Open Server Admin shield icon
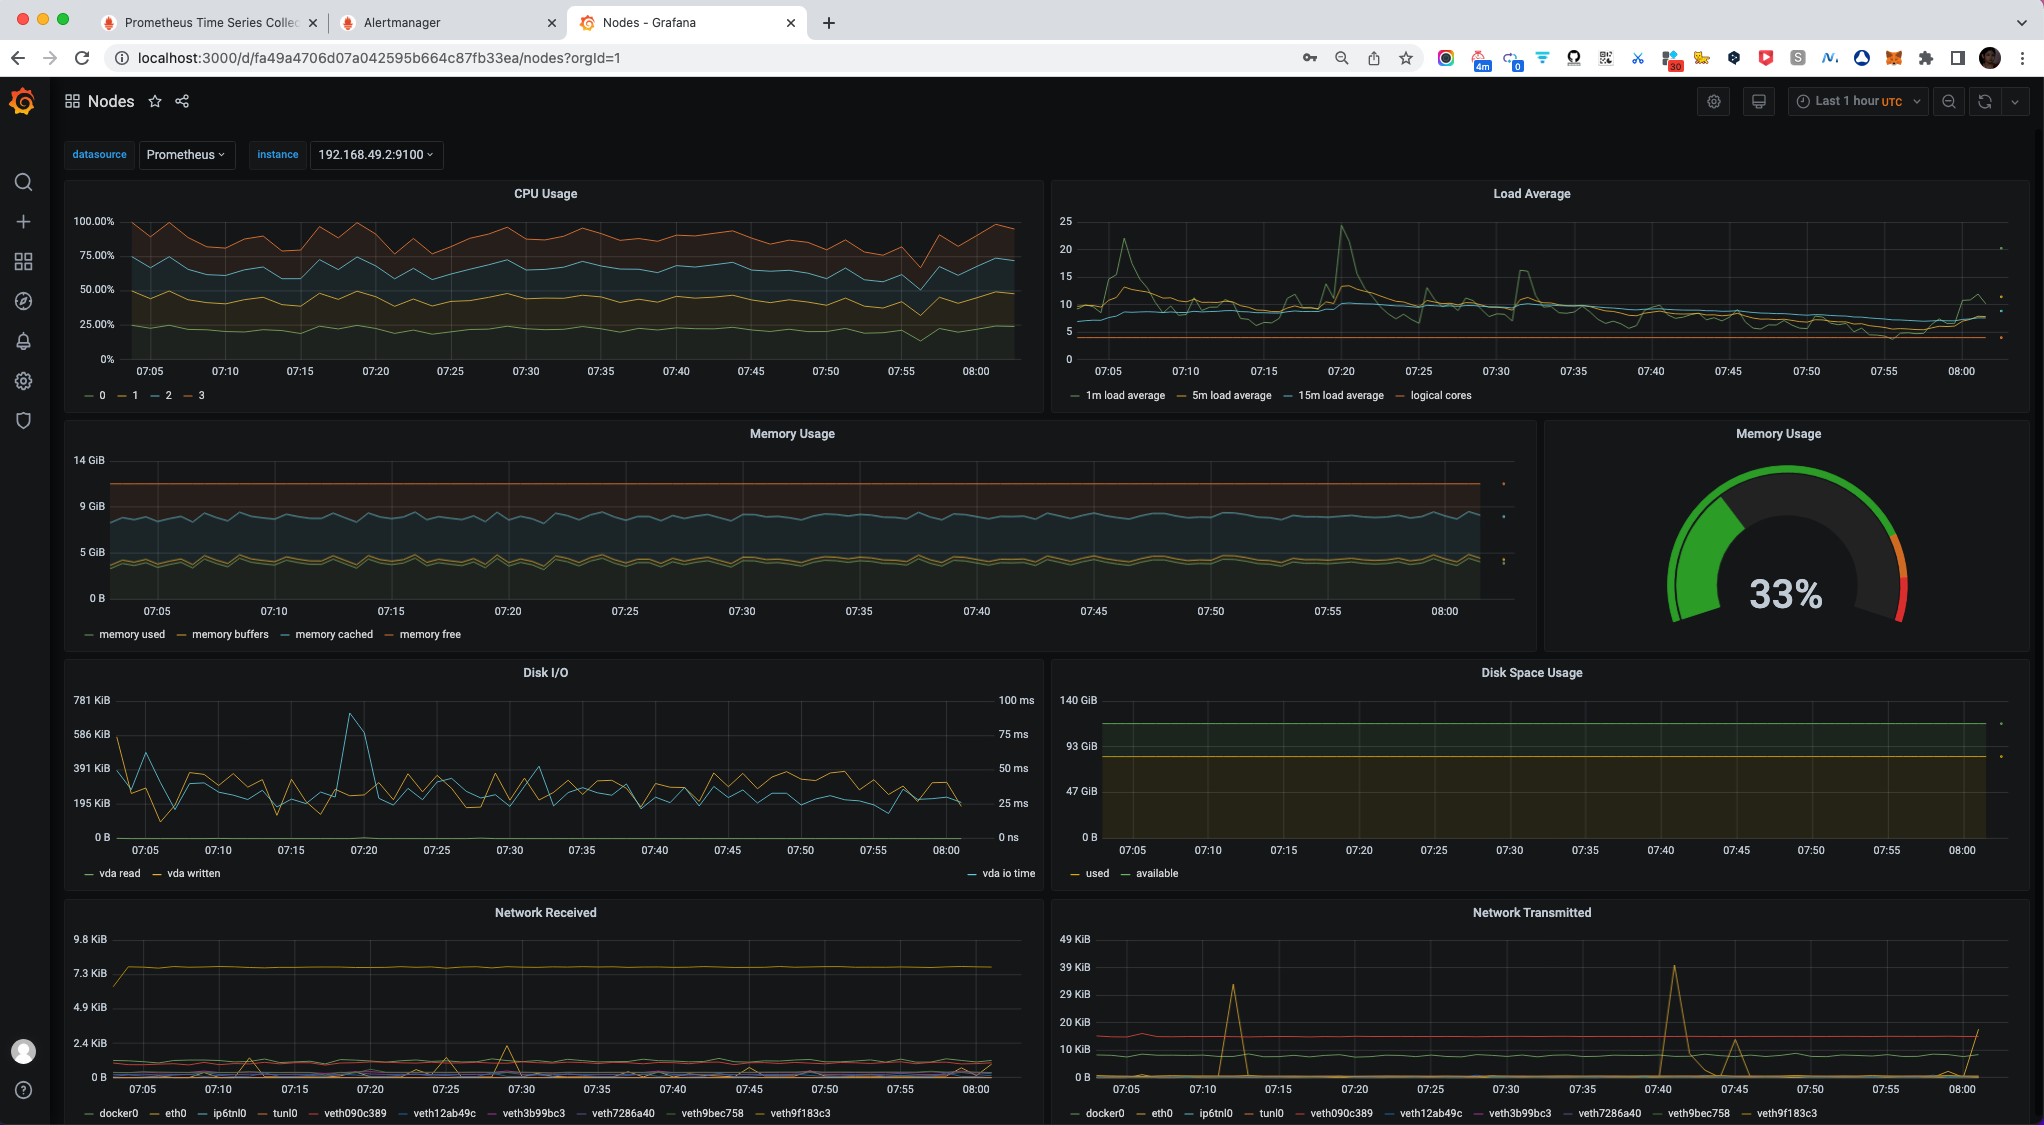Viewport: 2044px width, 1125px height. coord(23,421)
